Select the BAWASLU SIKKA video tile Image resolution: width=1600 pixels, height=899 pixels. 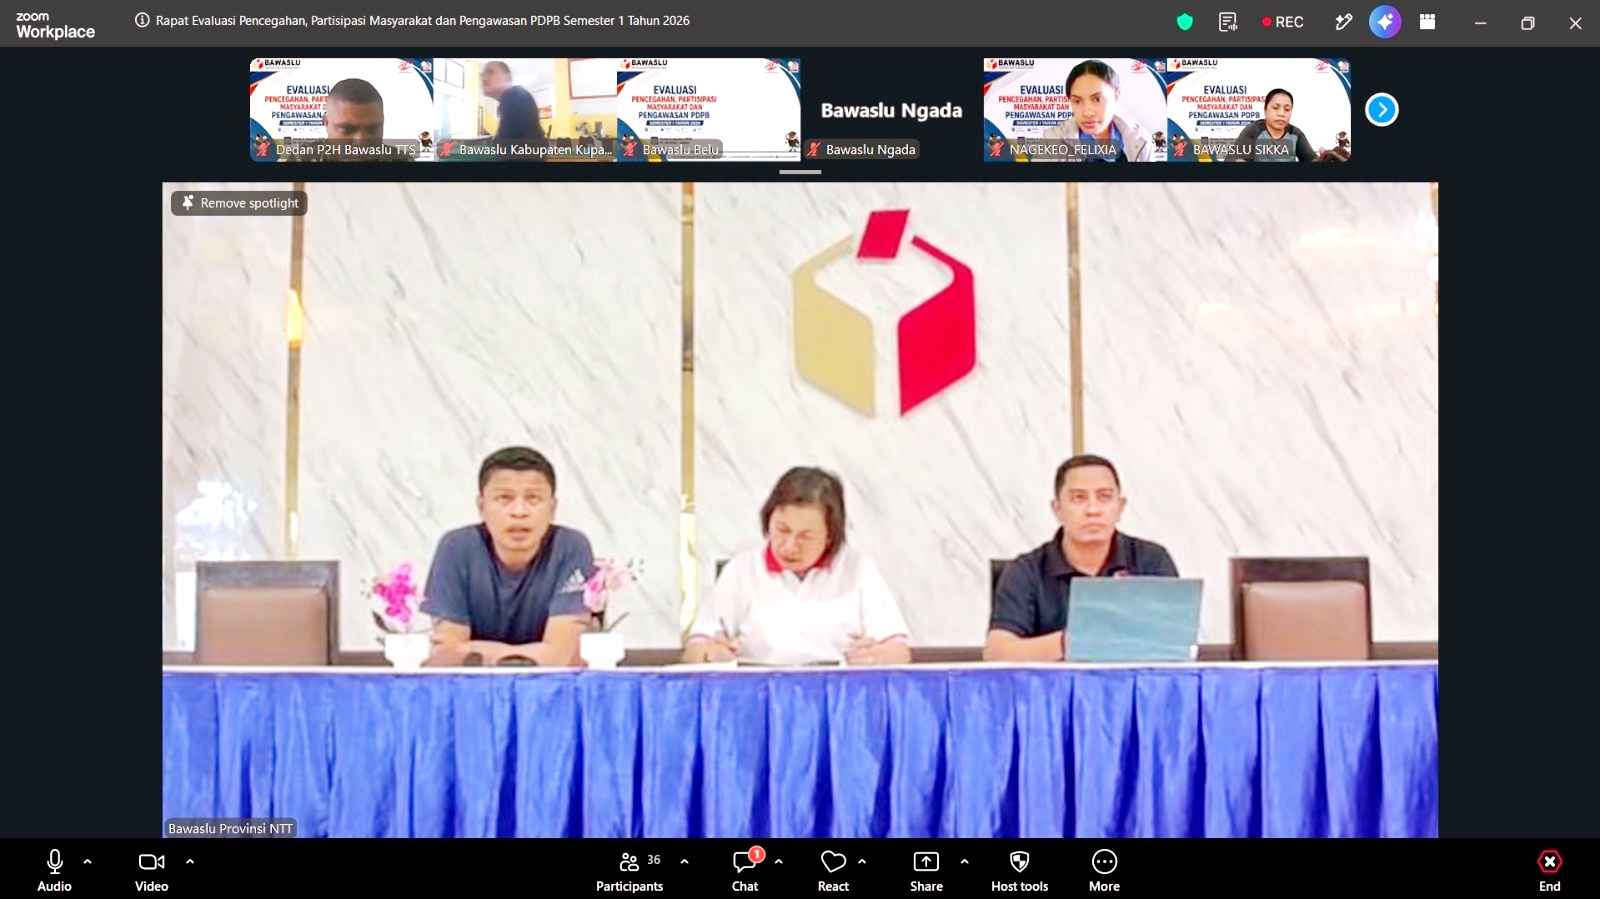[x=1259, y=109]
